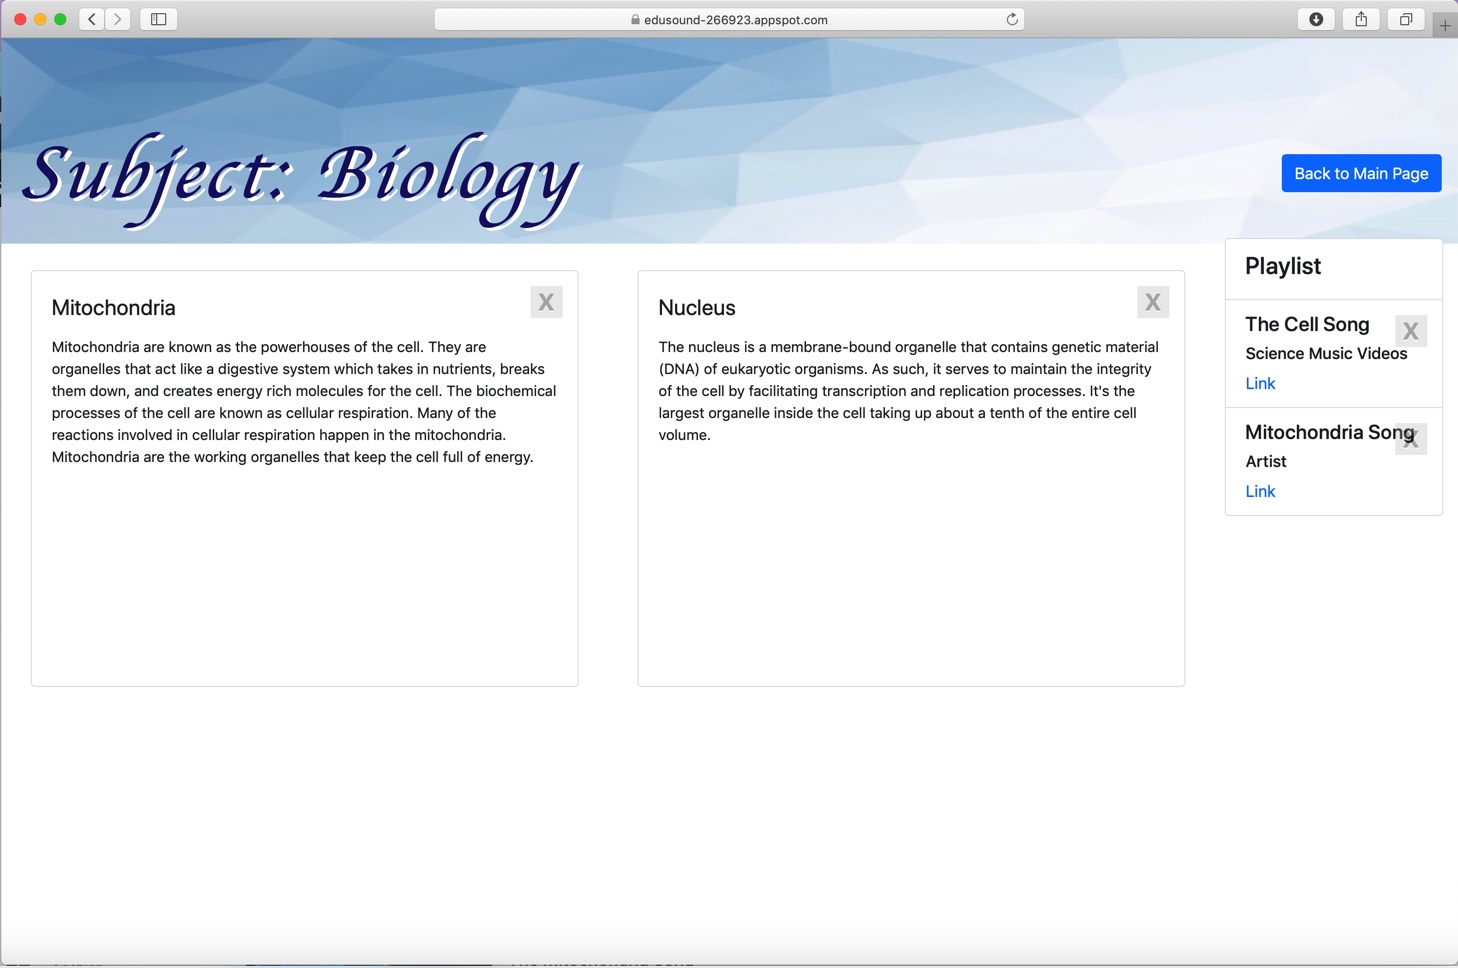The image size is (1458, 968).
Task: Click the Nucleus card title
Action: tap(697, 308)
